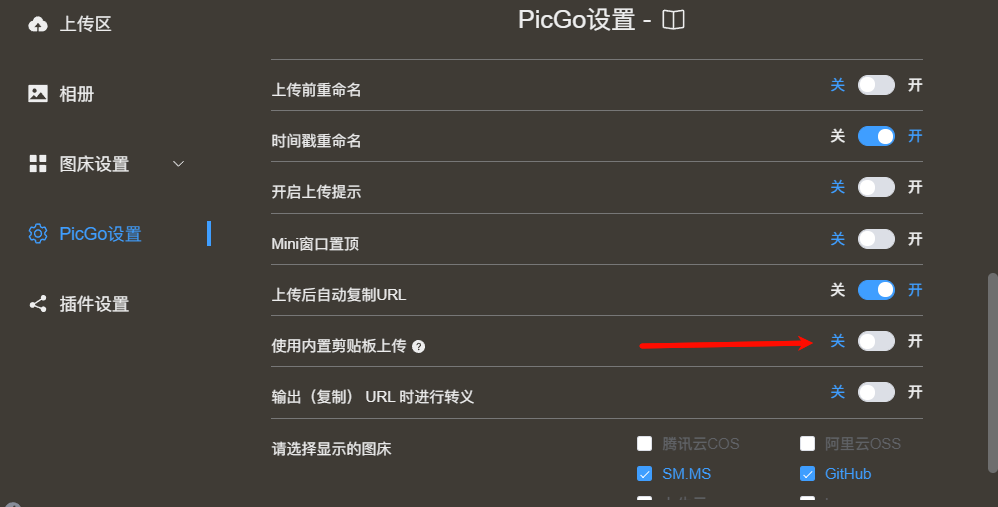Click the image host settings grid icon
The image size is (998, 507).
pos(38,164)
